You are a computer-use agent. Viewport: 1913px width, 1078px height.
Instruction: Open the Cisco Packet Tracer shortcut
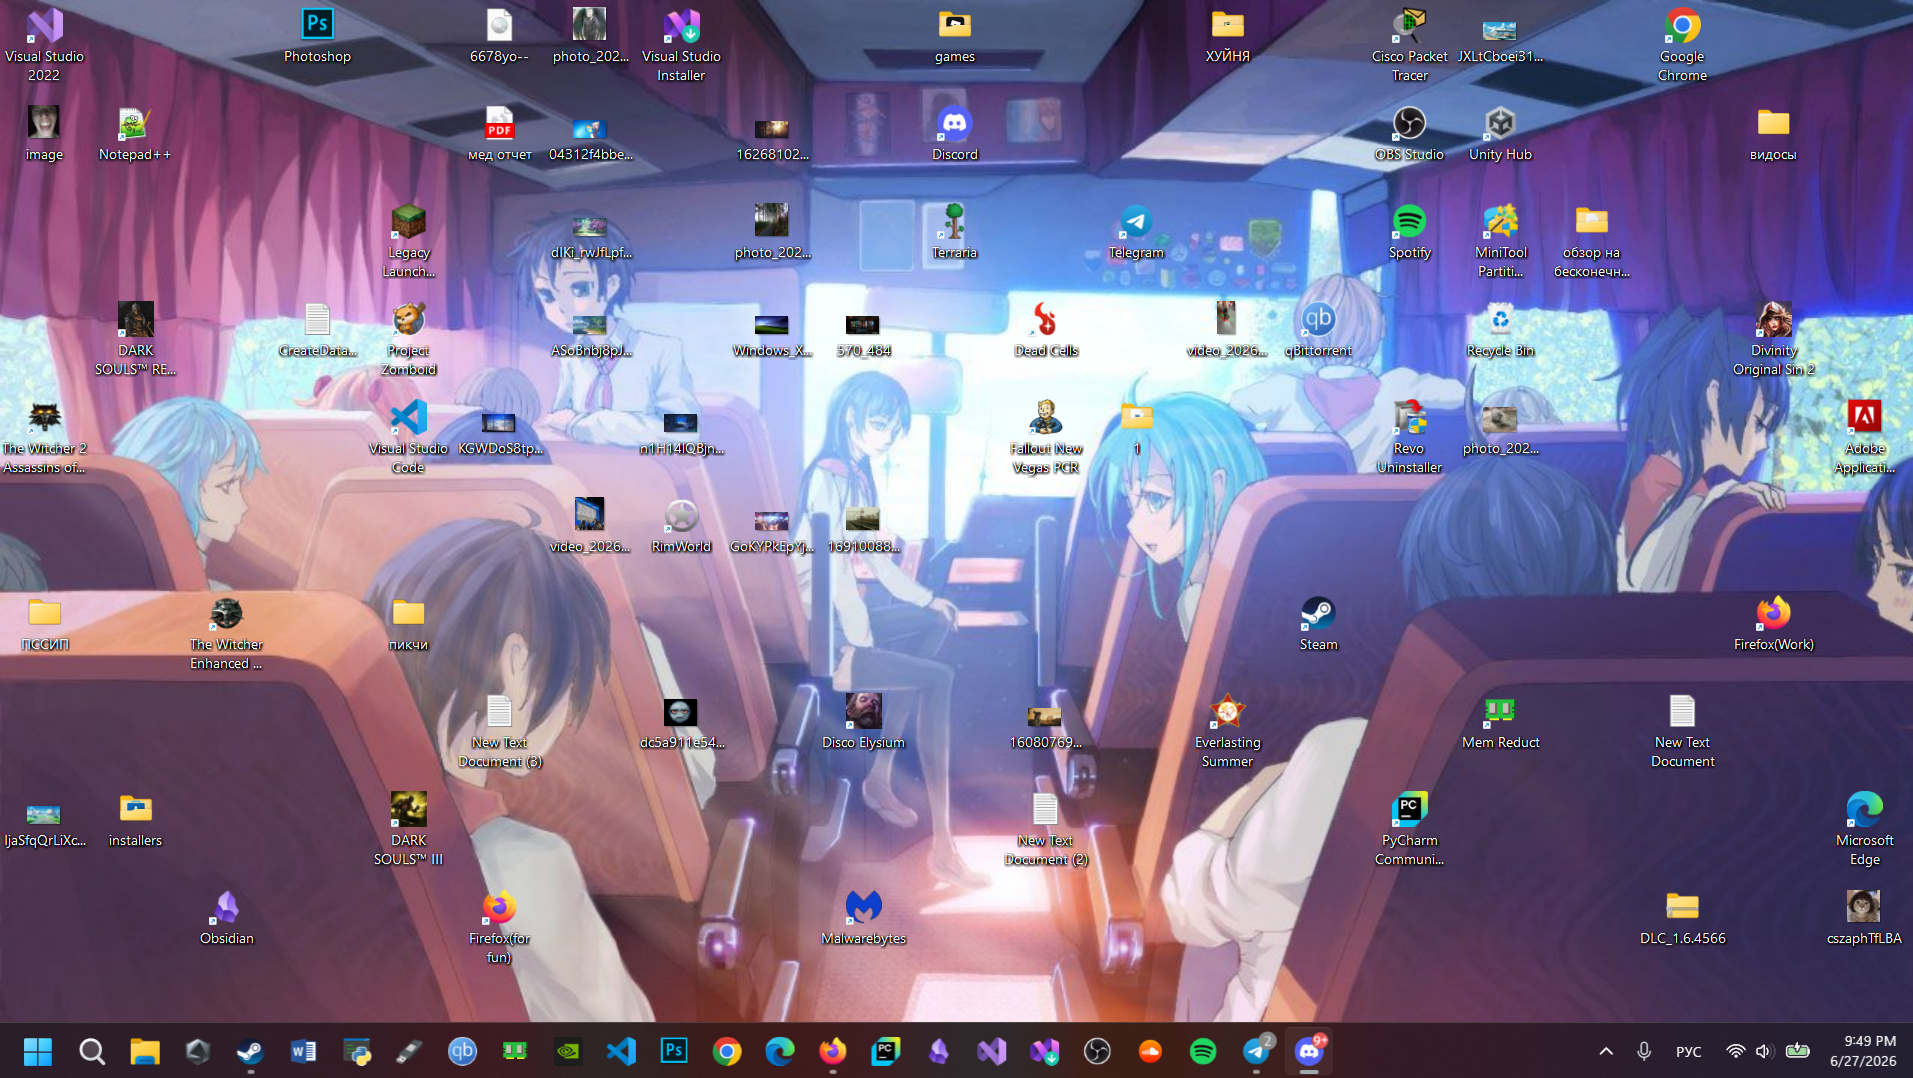pos(1409,45)
